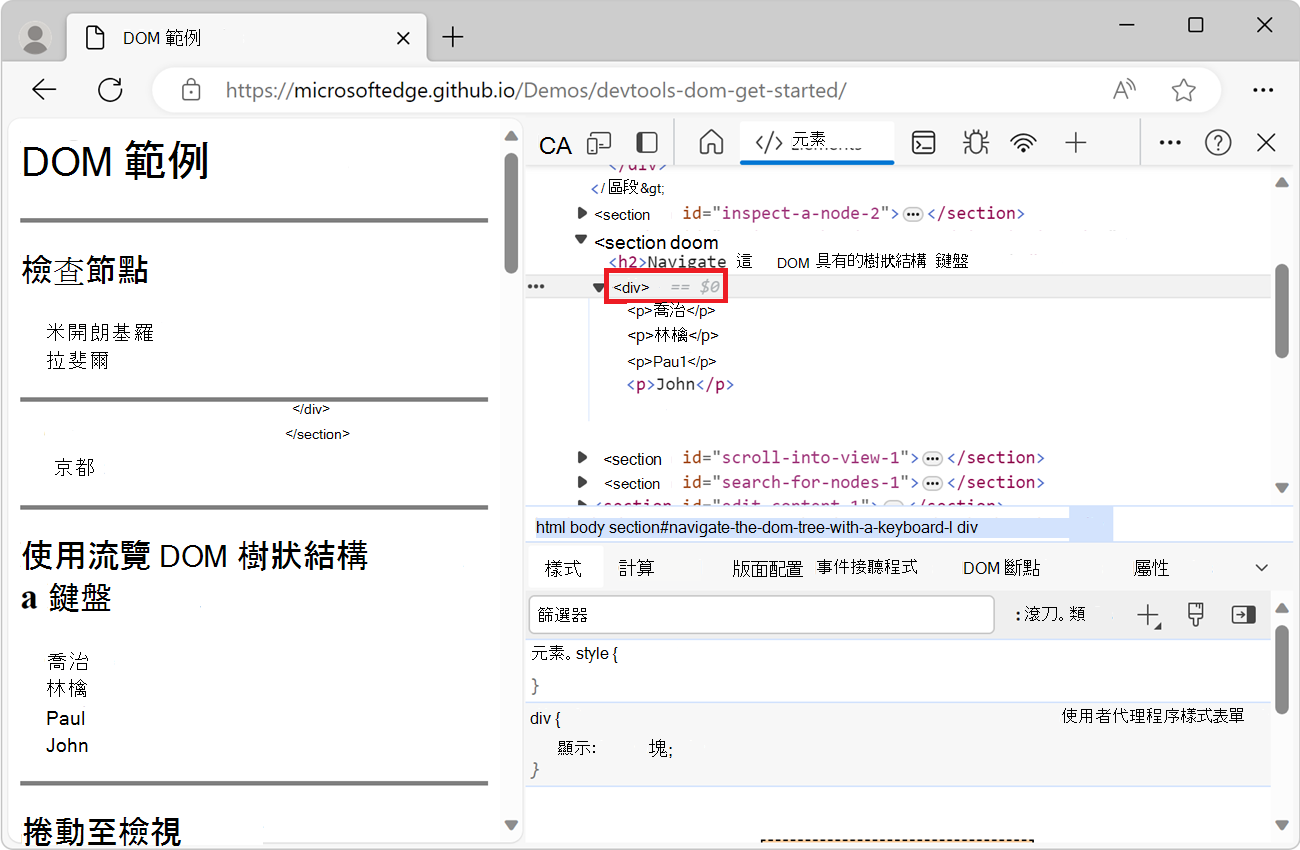
Task: Toggle the element state and class options
Action: point(1050,615)
